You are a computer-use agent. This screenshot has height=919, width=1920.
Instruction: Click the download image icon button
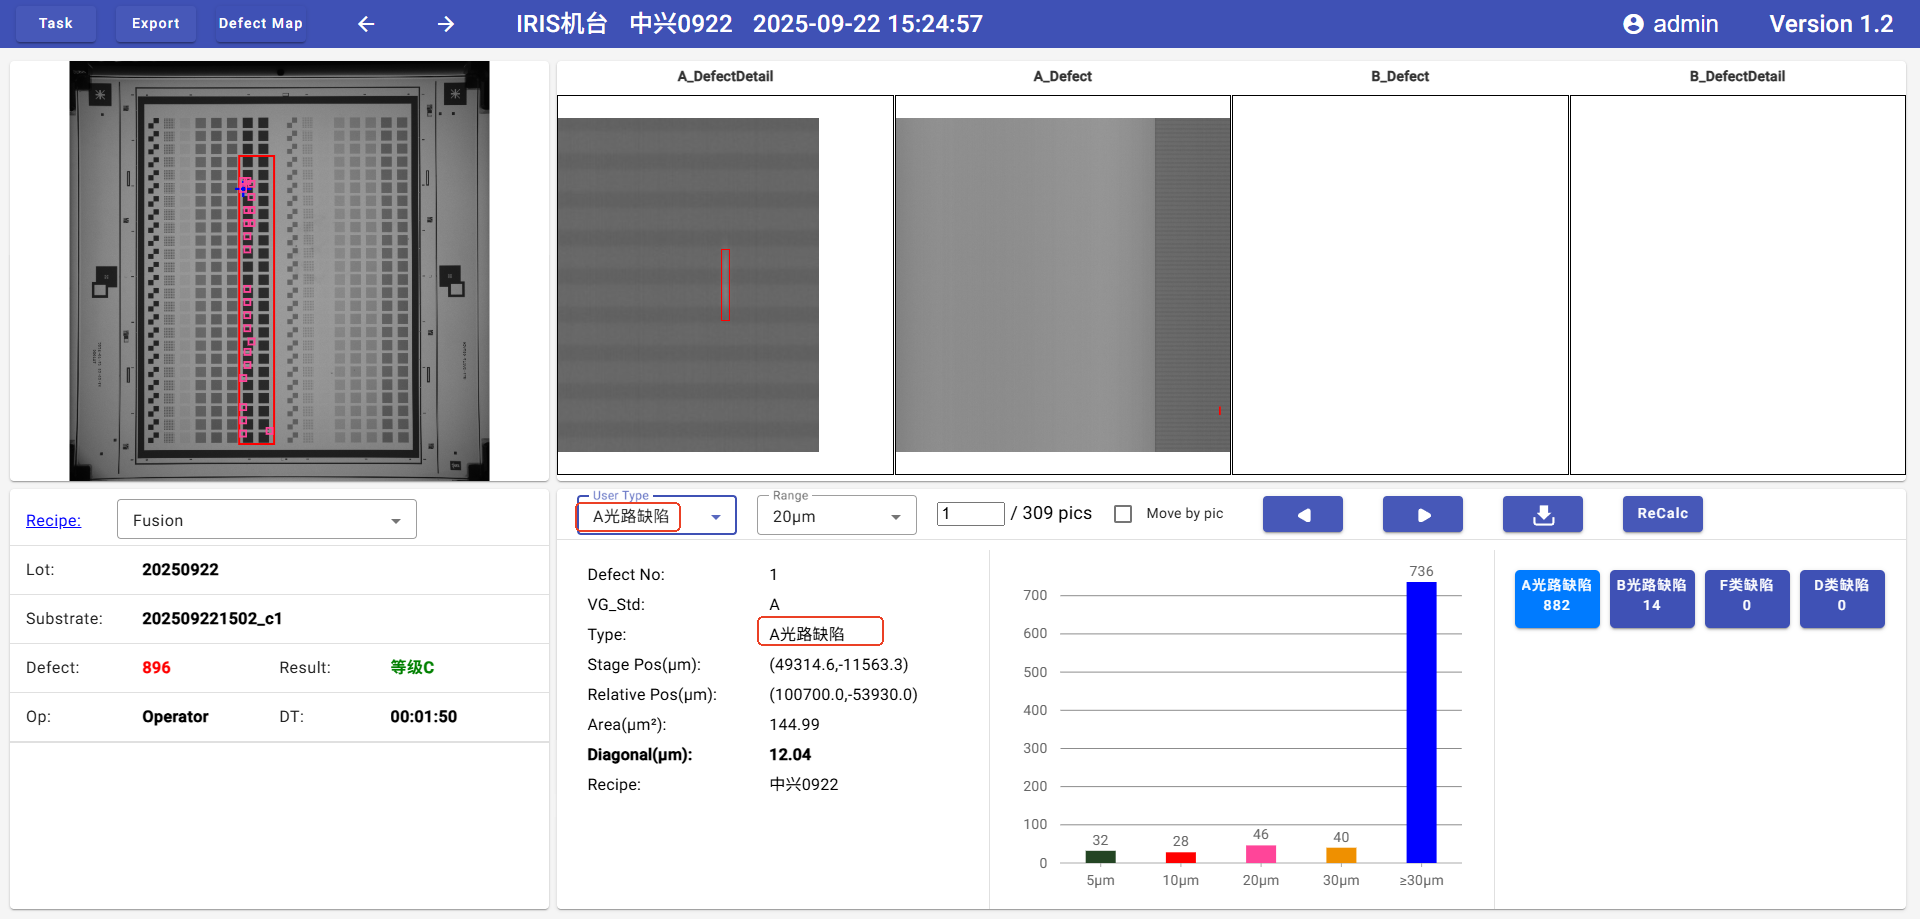(x=1542, y=515)
